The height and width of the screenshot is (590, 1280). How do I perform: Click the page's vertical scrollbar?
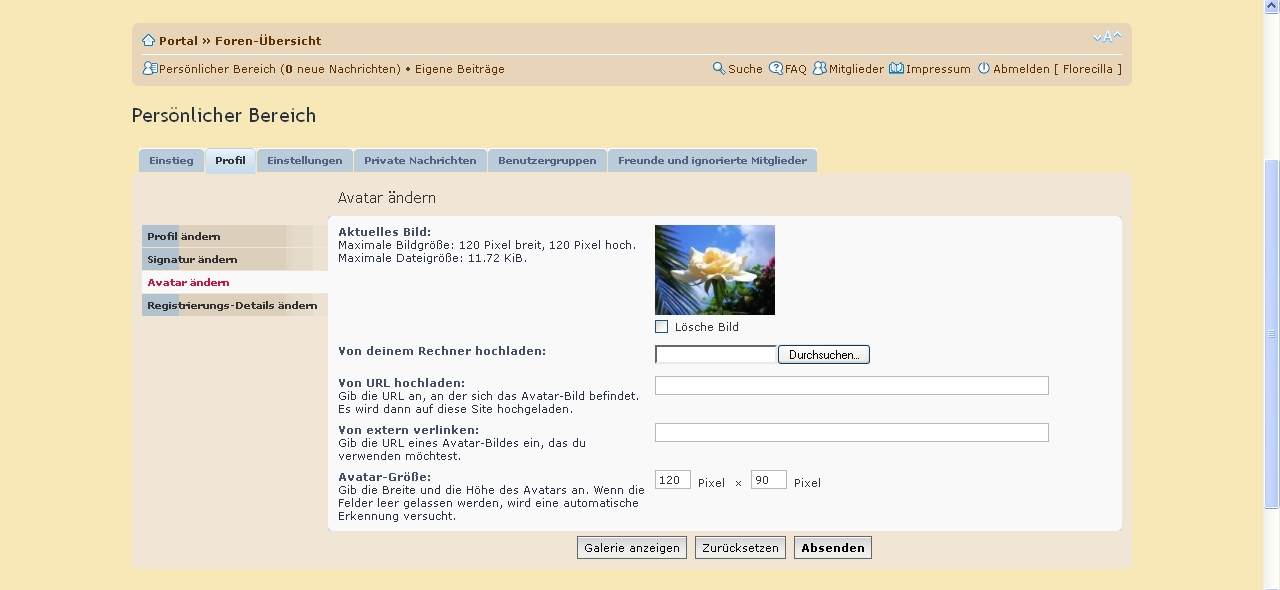[x=1272, y=334]
